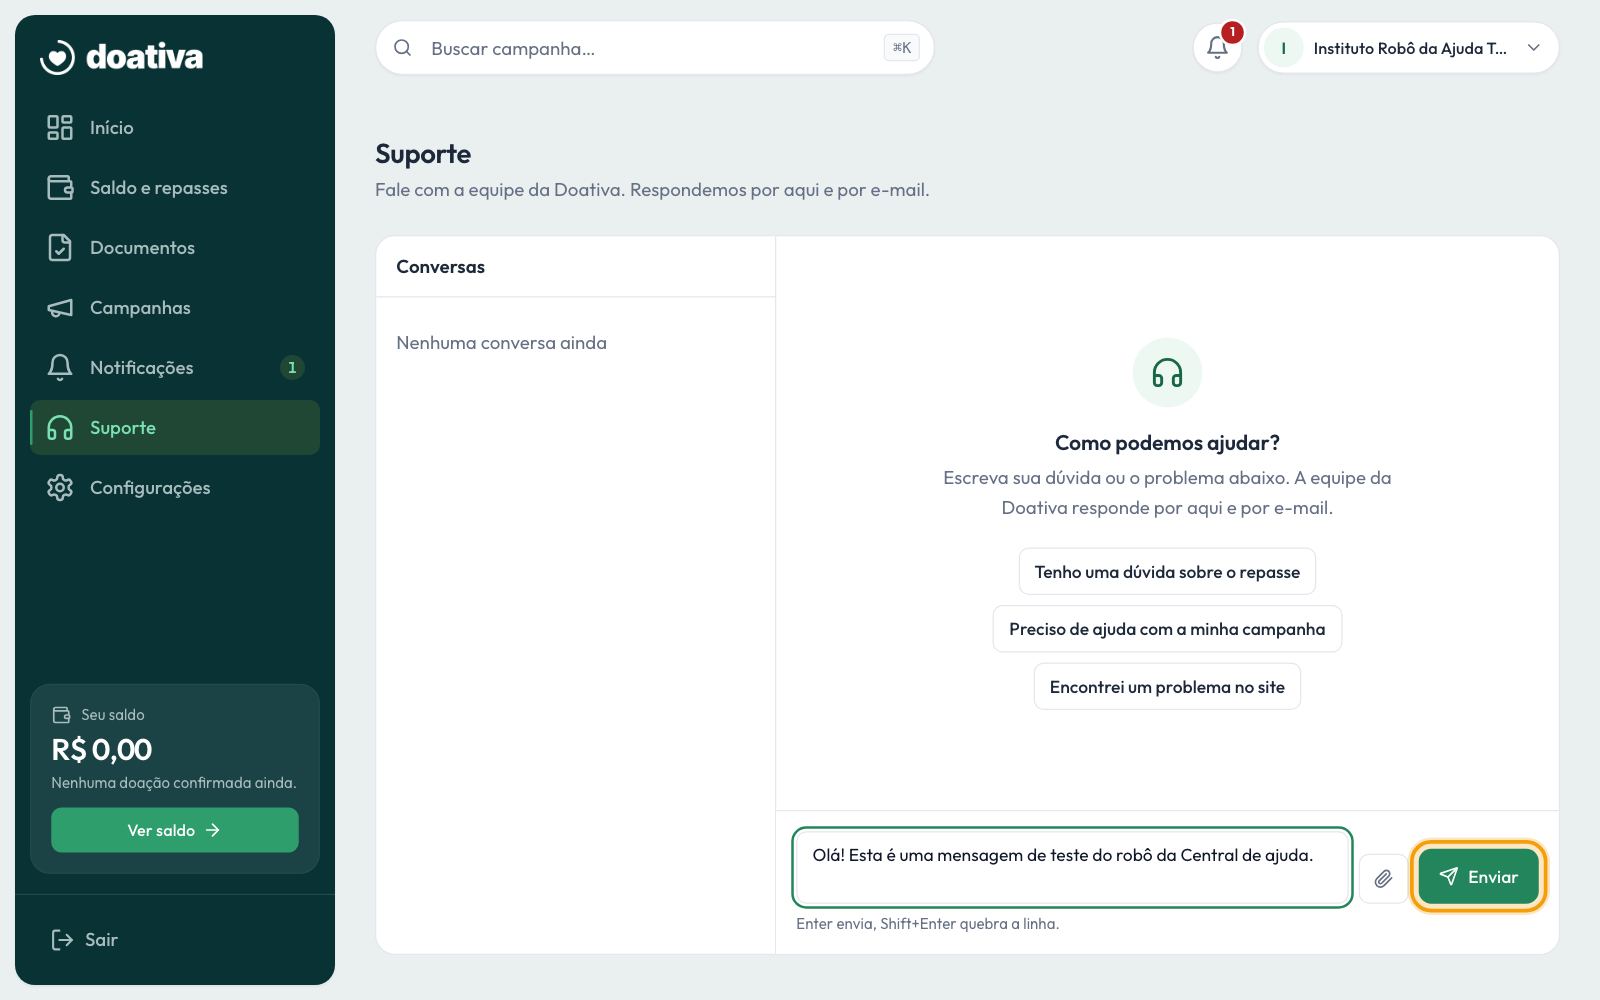Click the Conversas panel header

575,267
